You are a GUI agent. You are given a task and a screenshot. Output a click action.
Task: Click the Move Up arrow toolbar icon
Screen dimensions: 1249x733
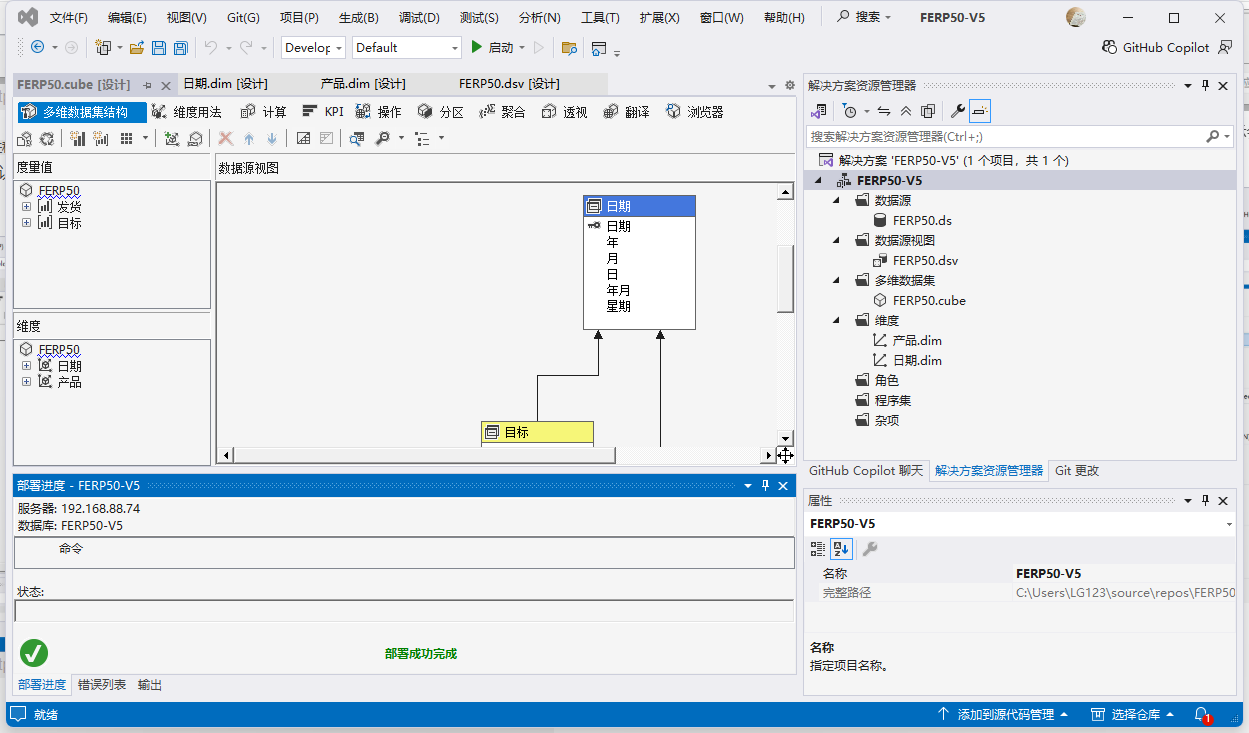coord(249,139)
